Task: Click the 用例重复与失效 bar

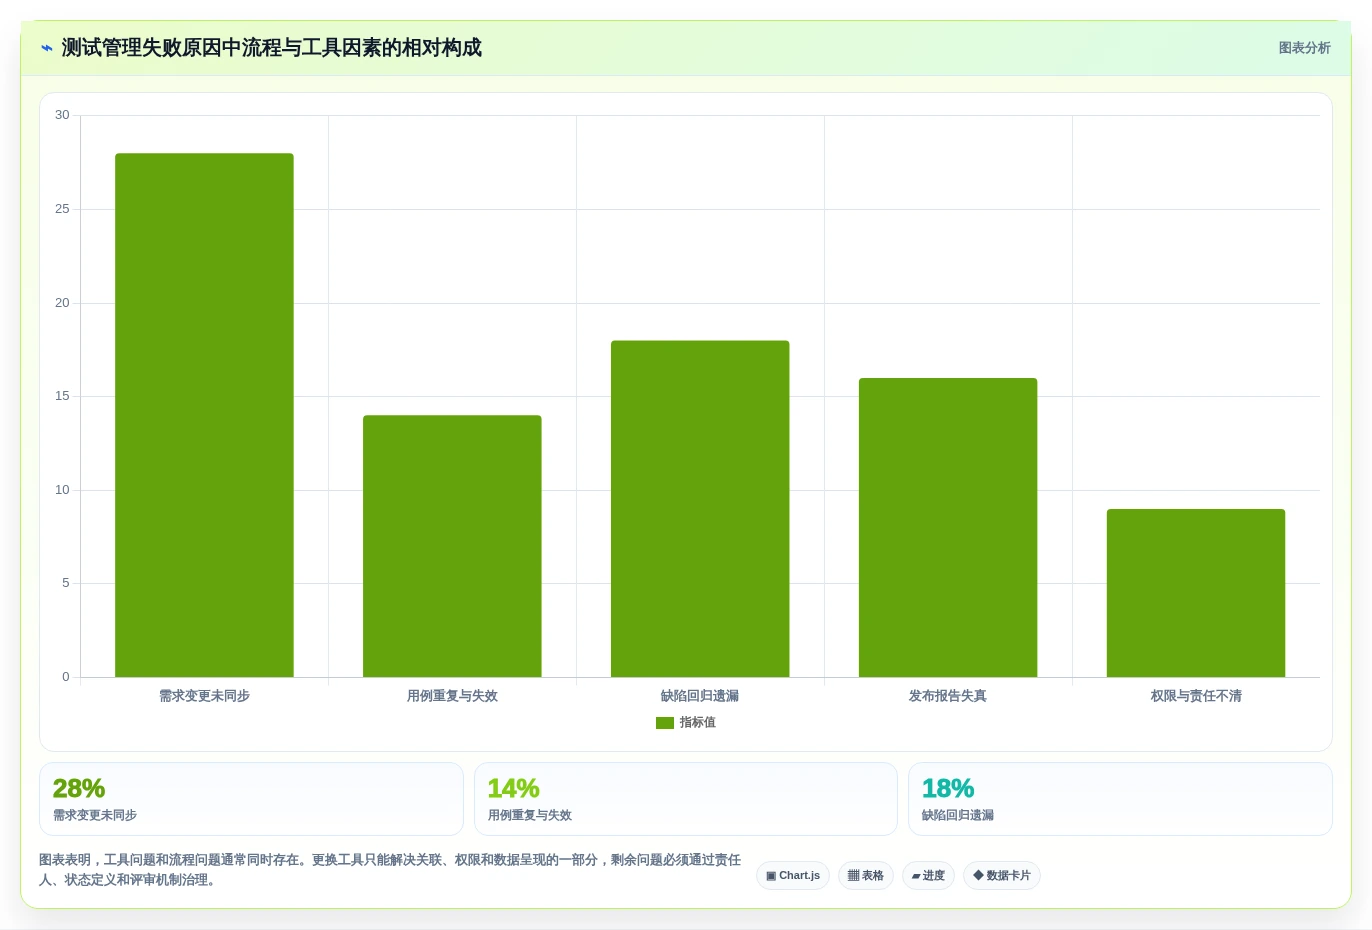Action: point(452,546)
